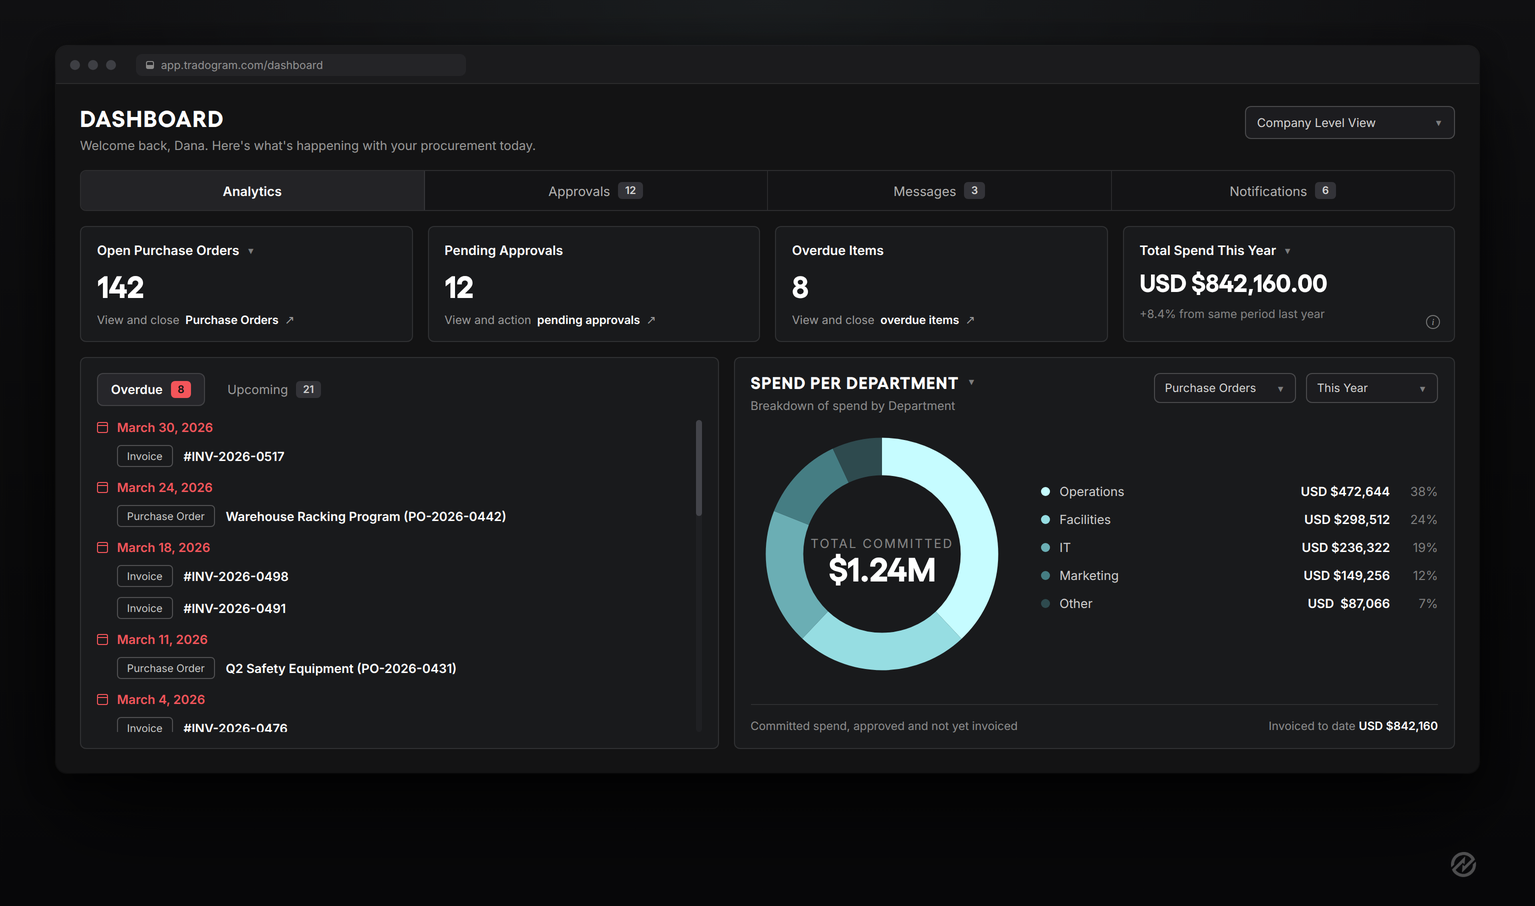The height and width of the screenshot is (906, 1535).
Task: Open the This Year period dropdown
Action: [x=1371, y=388]
